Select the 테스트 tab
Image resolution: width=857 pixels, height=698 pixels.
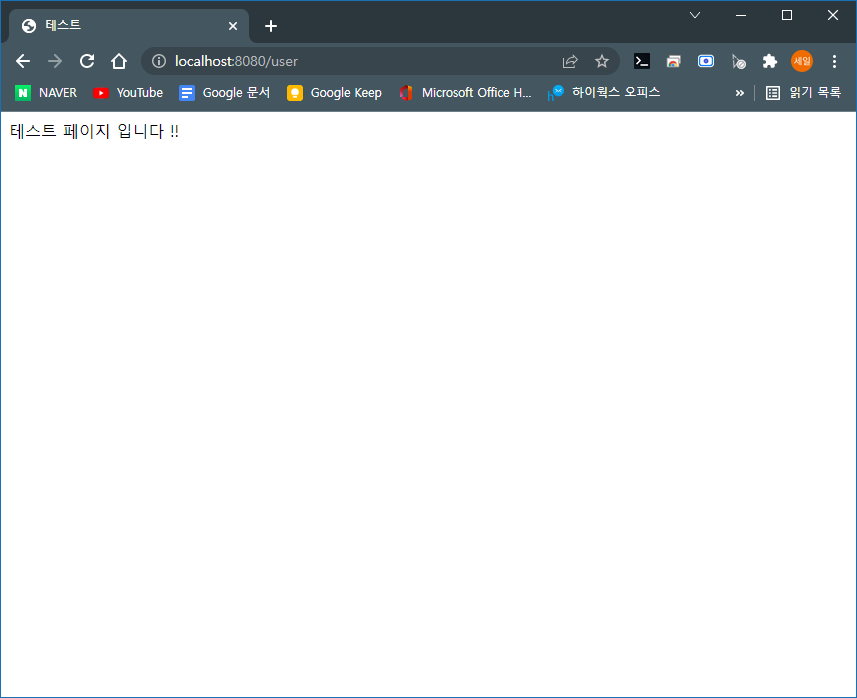[x=129, y=26]
